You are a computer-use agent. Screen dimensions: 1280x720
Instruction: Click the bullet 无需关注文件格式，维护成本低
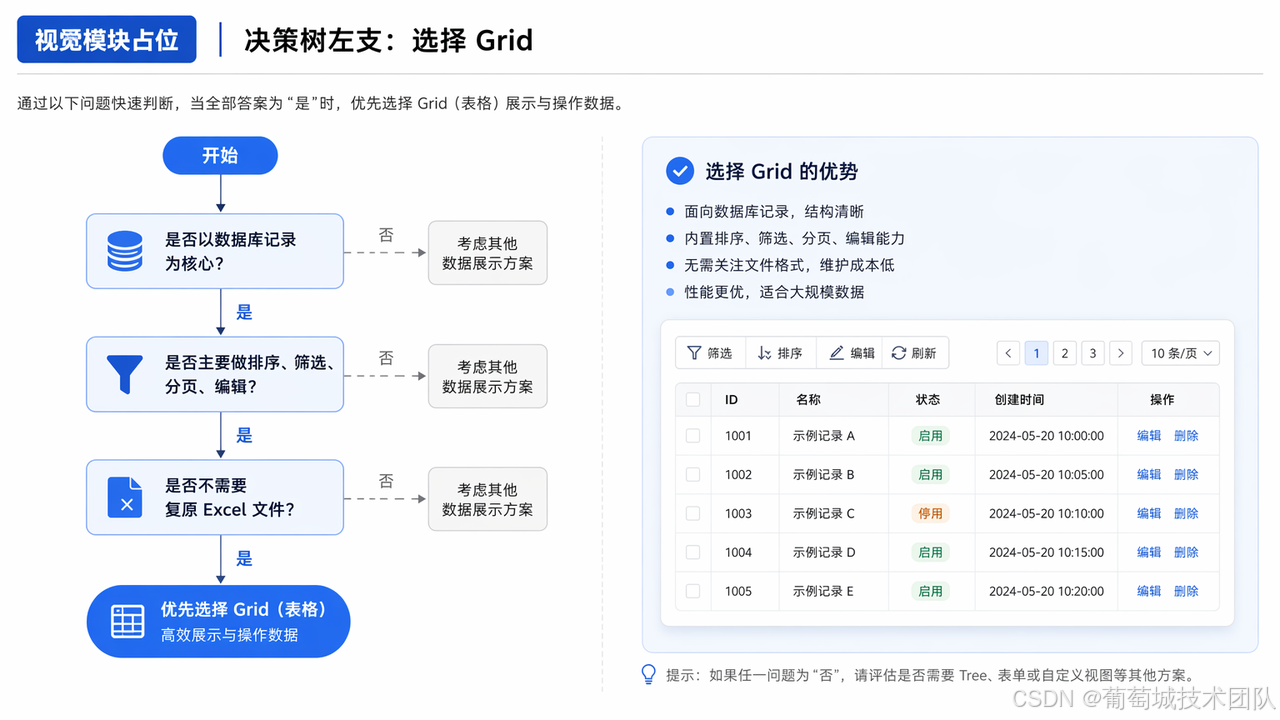789,265
